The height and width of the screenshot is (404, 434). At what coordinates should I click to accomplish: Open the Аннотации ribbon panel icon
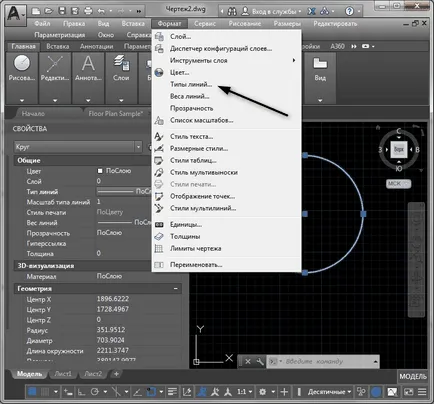[88, 63]
